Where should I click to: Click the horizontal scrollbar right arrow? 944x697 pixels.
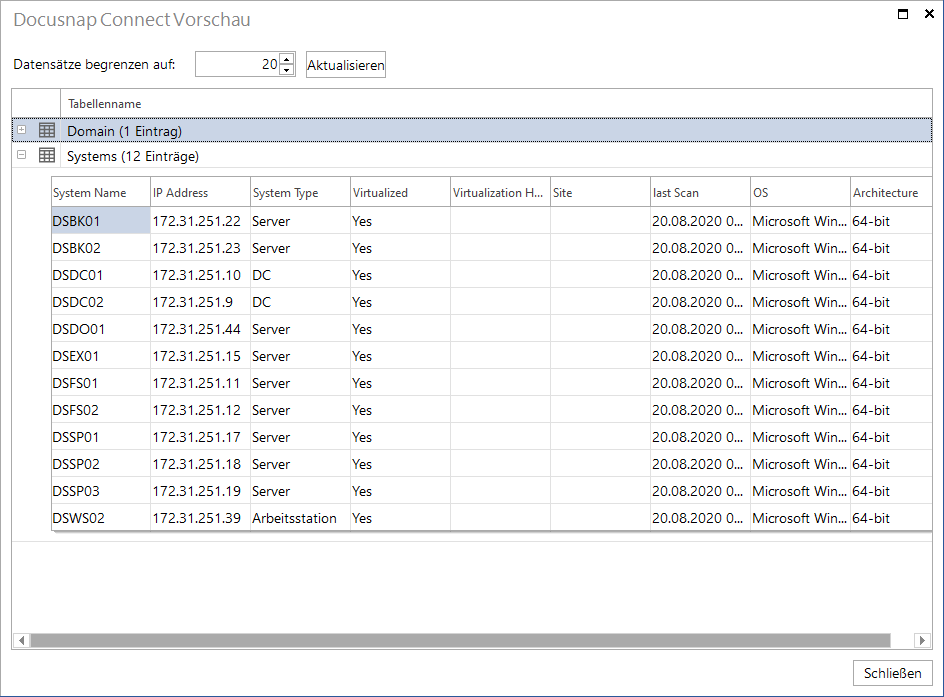pos(922,640)
